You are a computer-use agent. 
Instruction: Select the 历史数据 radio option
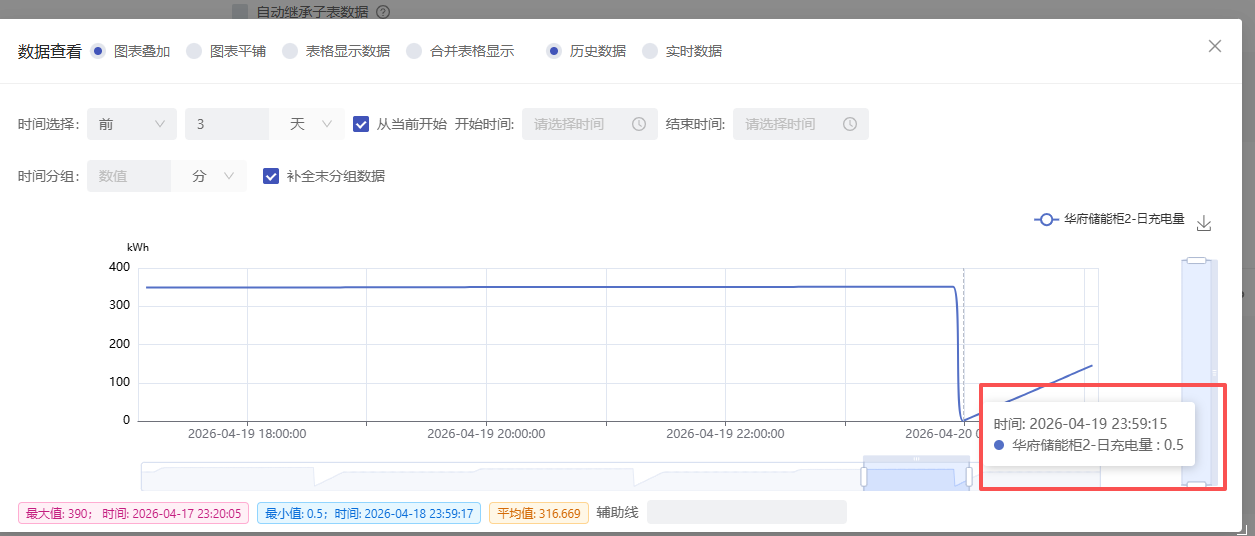pyautogui.click(x=554, y=51)
